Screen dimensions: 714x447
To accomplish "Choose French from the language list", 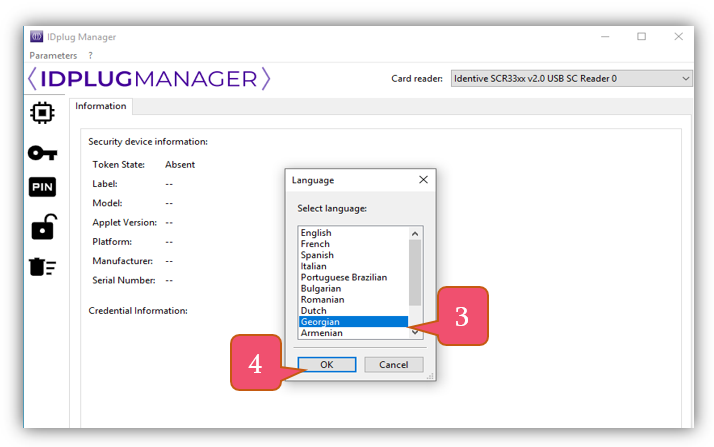I will (315, 244).
